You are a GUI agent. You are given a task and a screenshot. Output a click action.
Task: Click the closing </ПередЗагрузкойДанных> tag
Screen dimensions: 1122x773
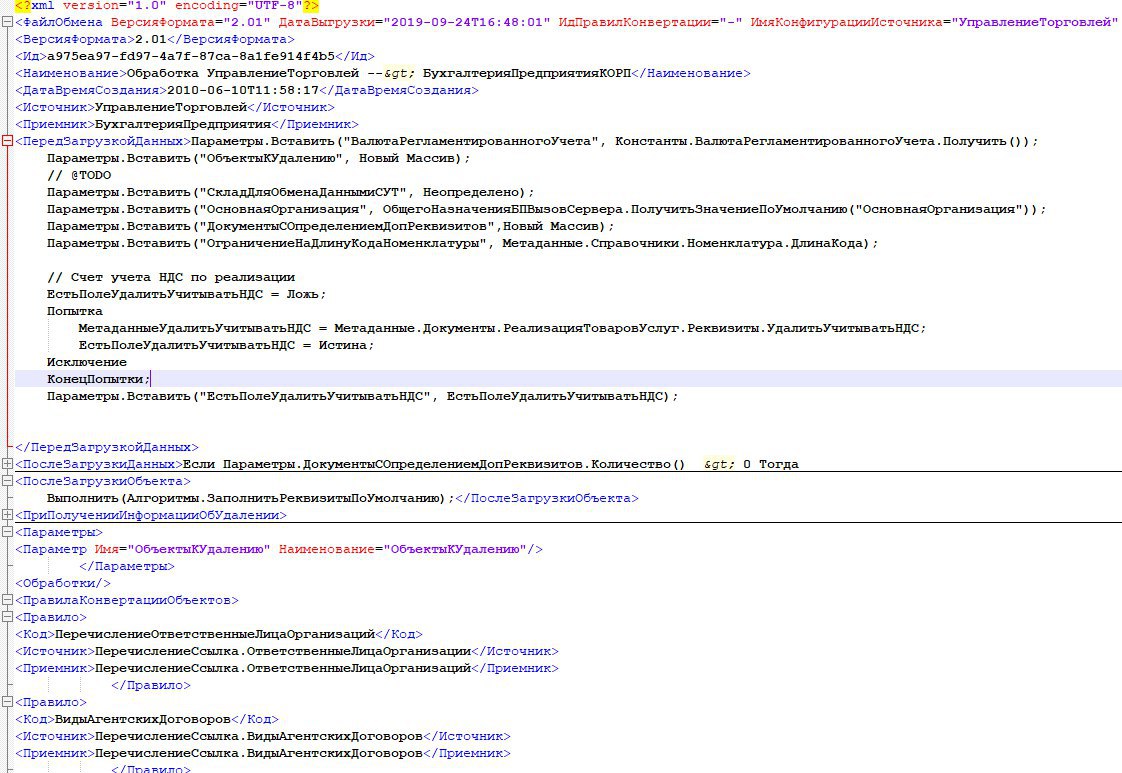[107, 447]
